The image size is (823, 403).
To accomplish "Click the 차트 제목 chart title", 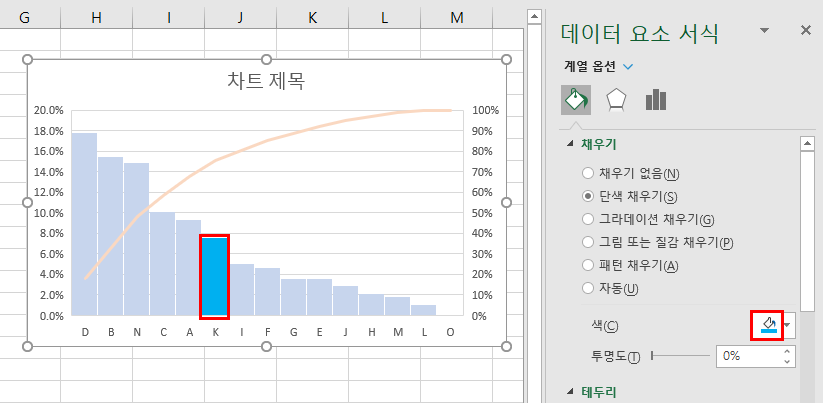I will (x=266, y=81).
